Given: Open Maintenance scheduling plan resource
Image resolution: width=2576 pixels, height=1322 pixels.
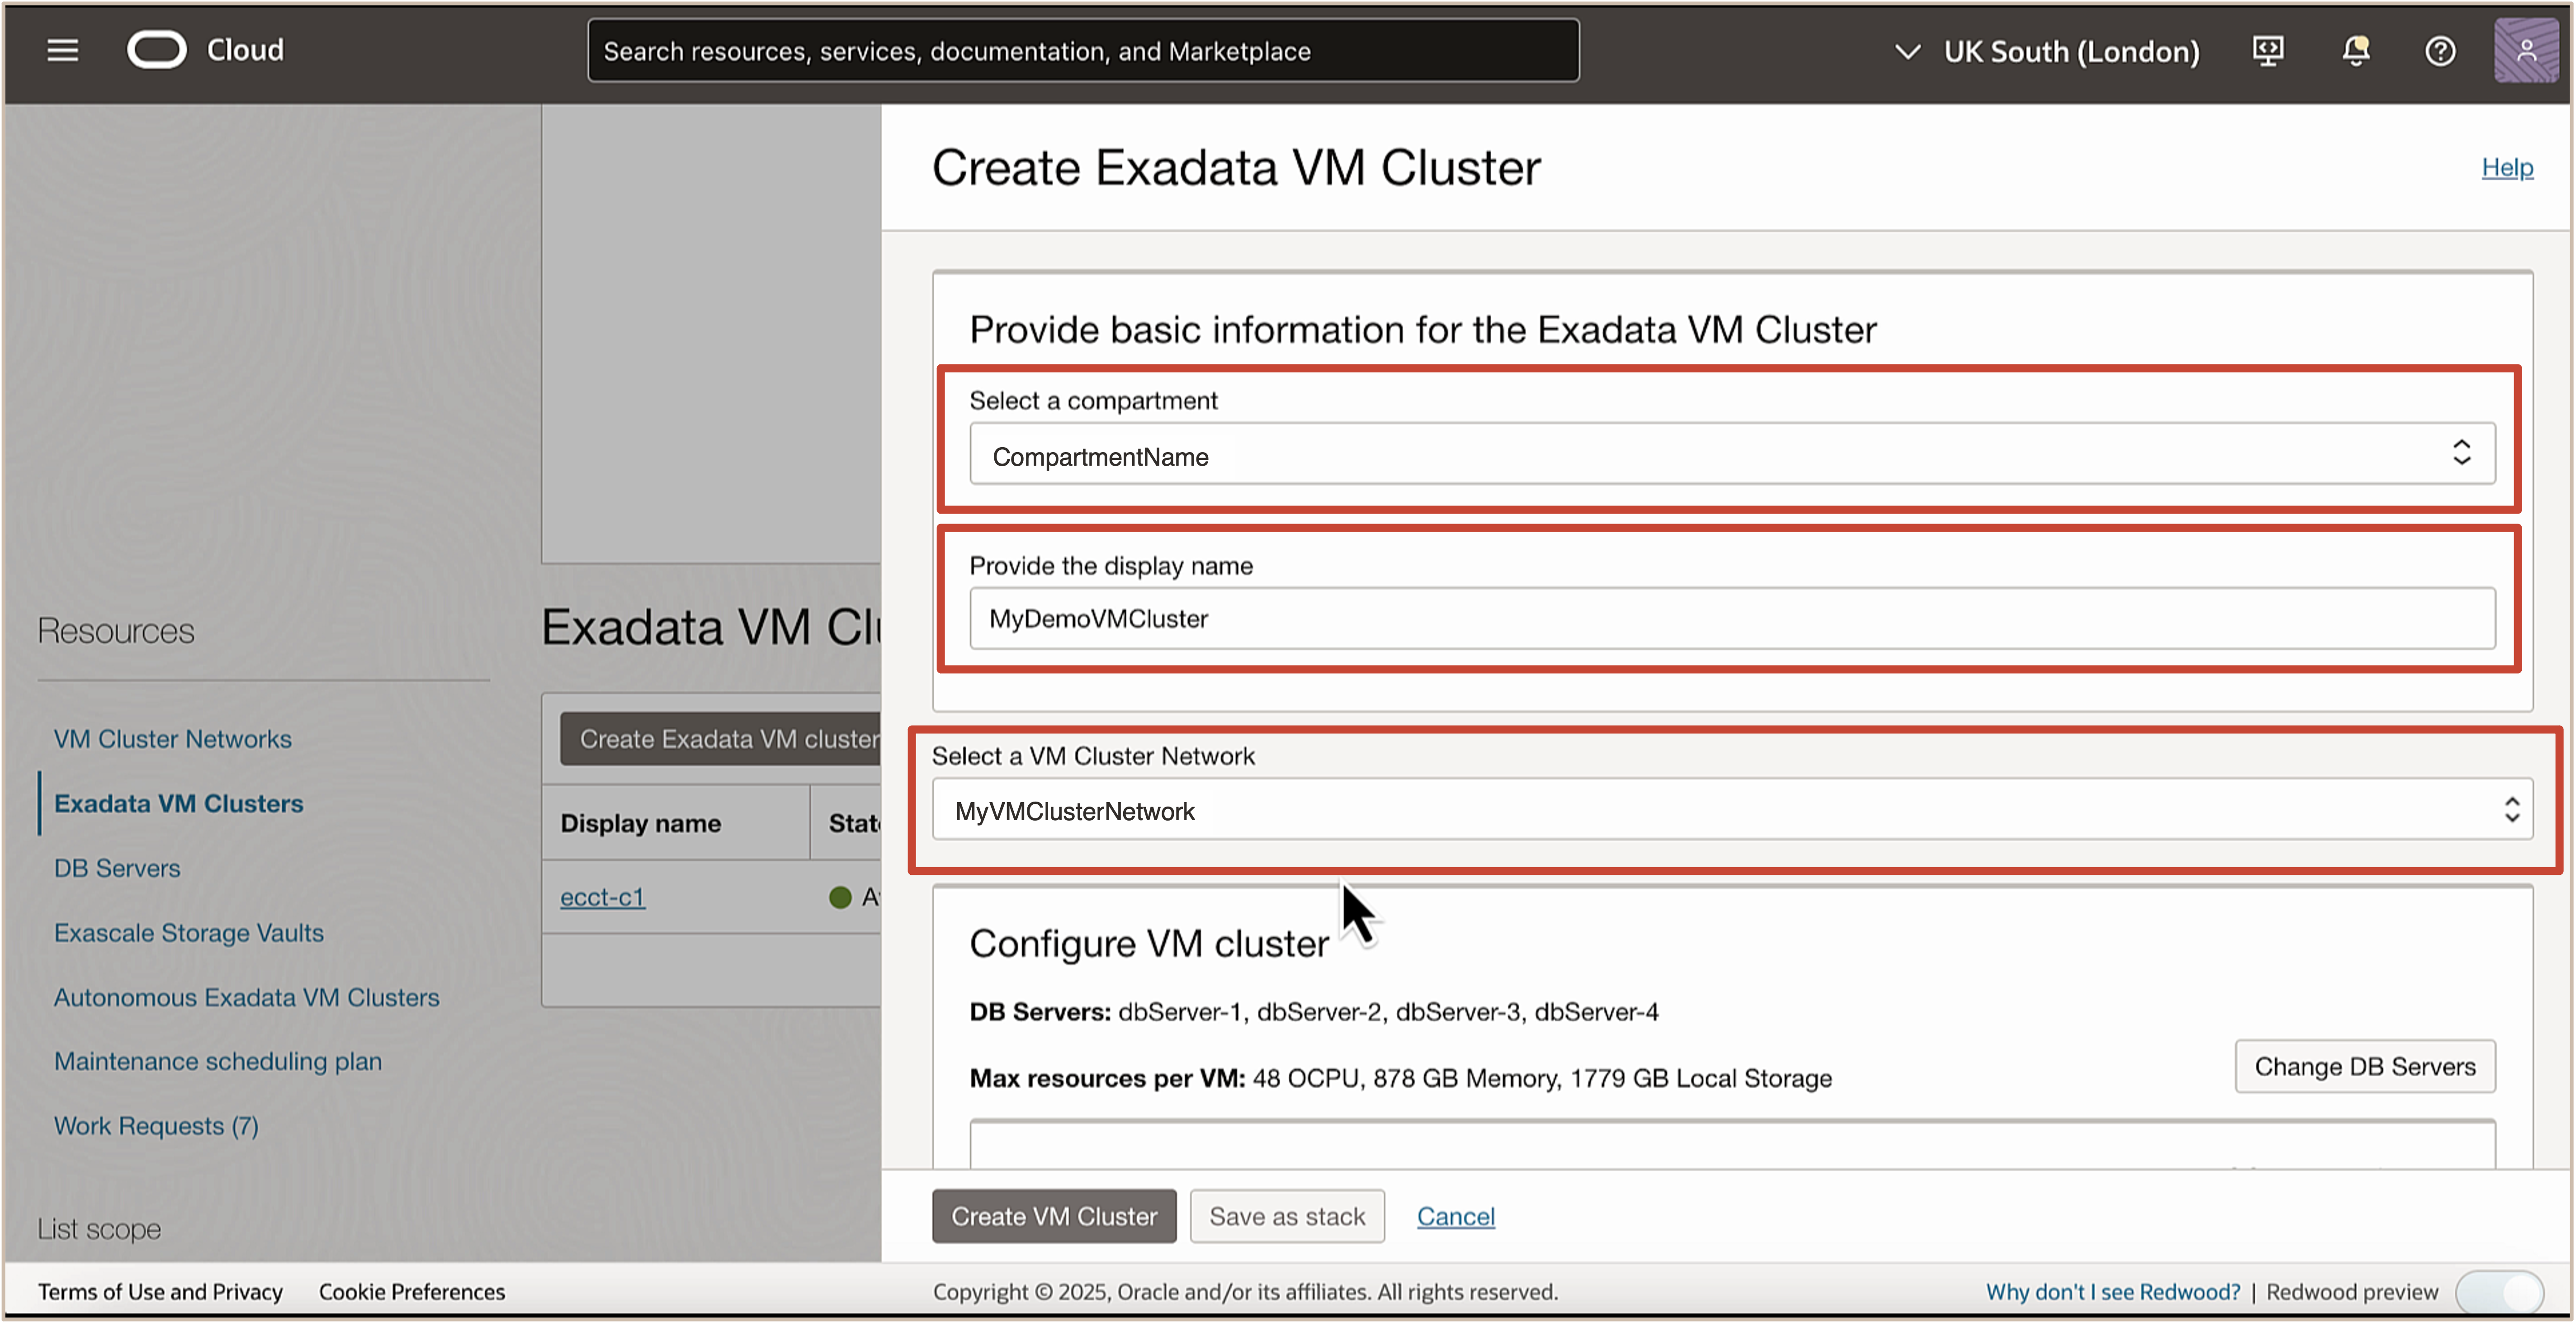Looking at the screenshot, I should tap(218, 1061).
